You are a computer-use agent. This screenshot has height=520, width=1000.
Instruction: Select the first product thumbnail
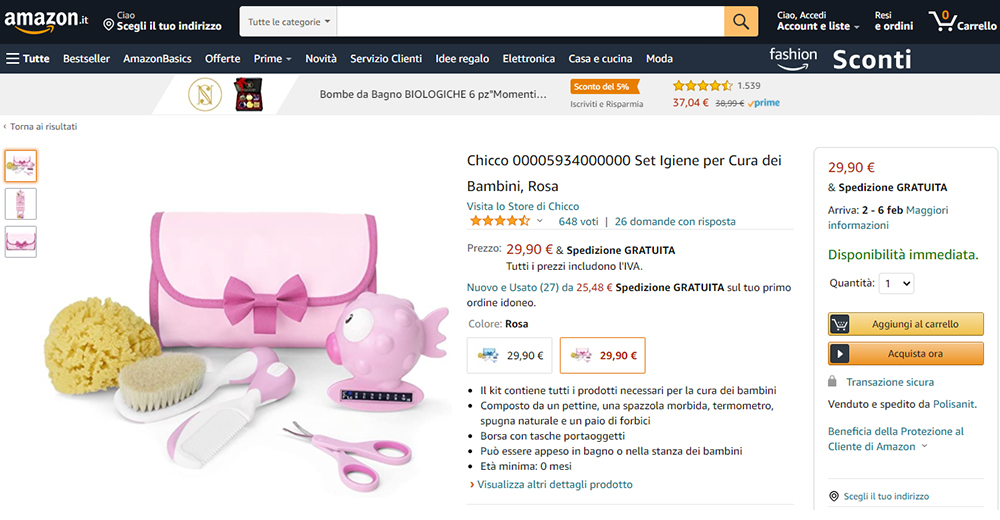[21, 166]
